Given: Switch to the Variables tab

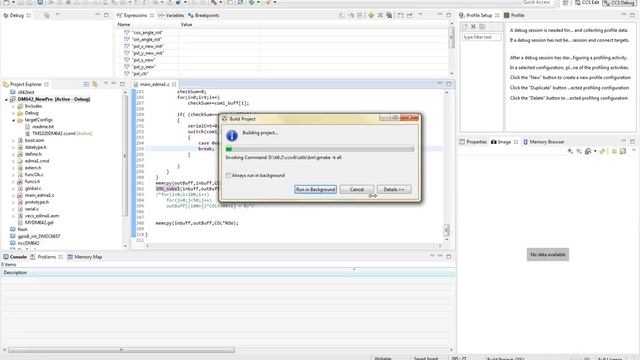Looking at the screenshot, I should click(x=171, y=16).
